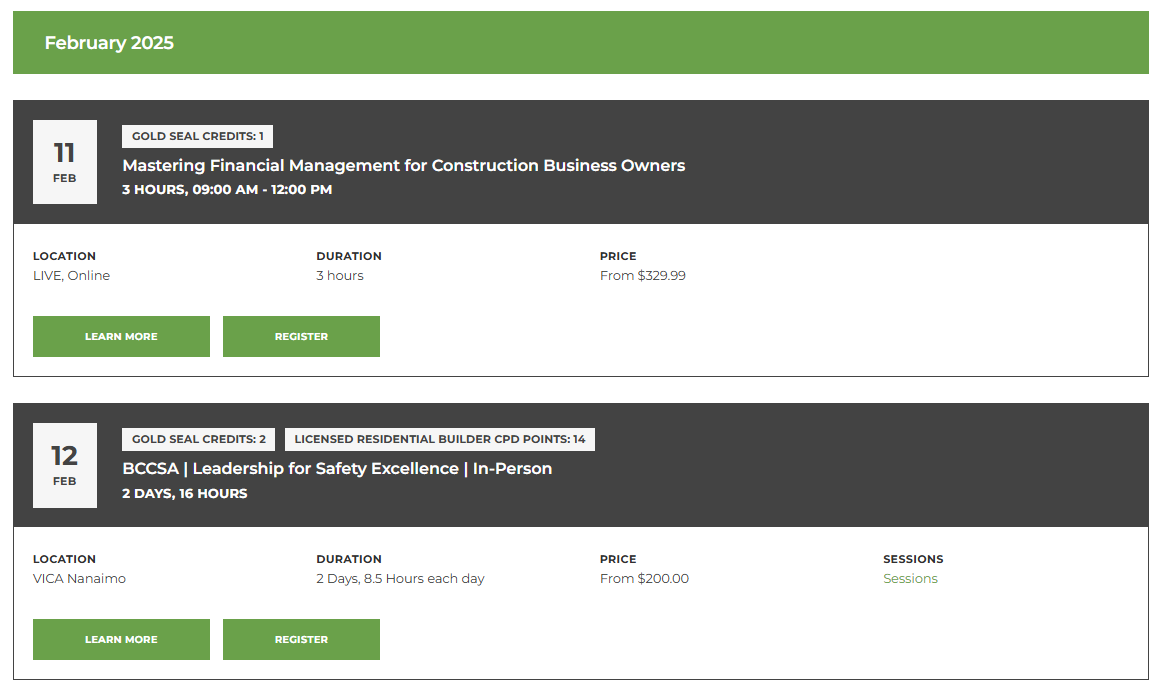Click Learn More for the Financial Management course
The image size is (1157, 691).
click(121, 336)
